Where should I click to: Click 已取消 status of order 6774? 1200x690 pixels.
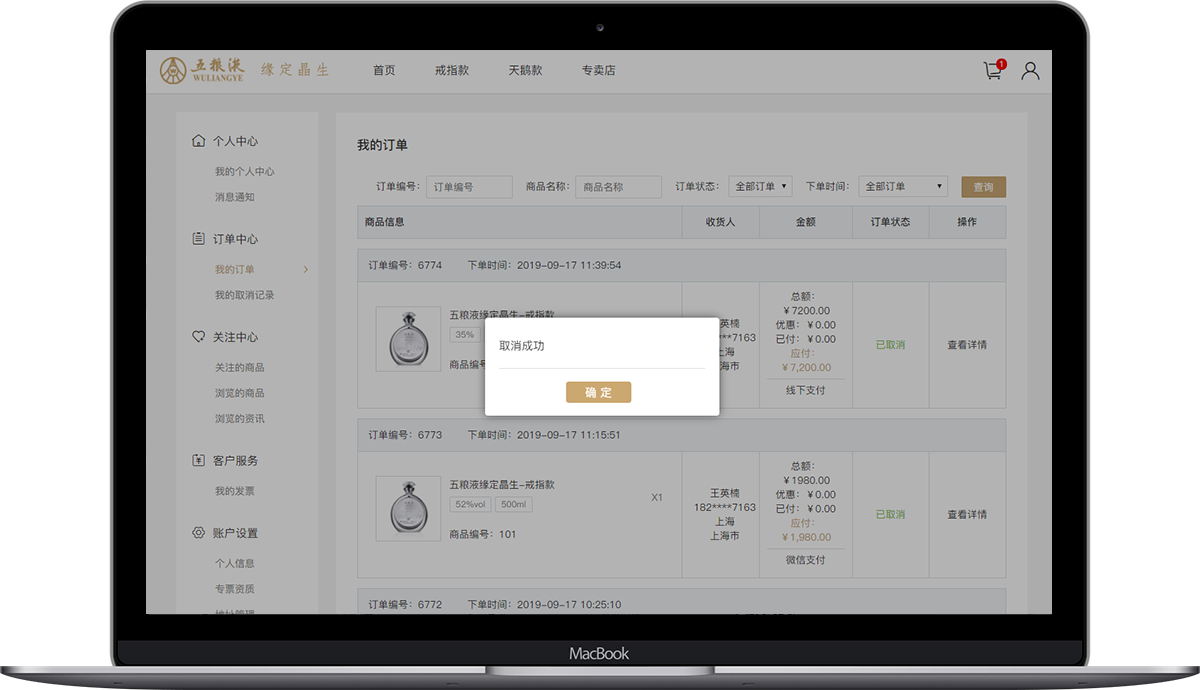890,345
